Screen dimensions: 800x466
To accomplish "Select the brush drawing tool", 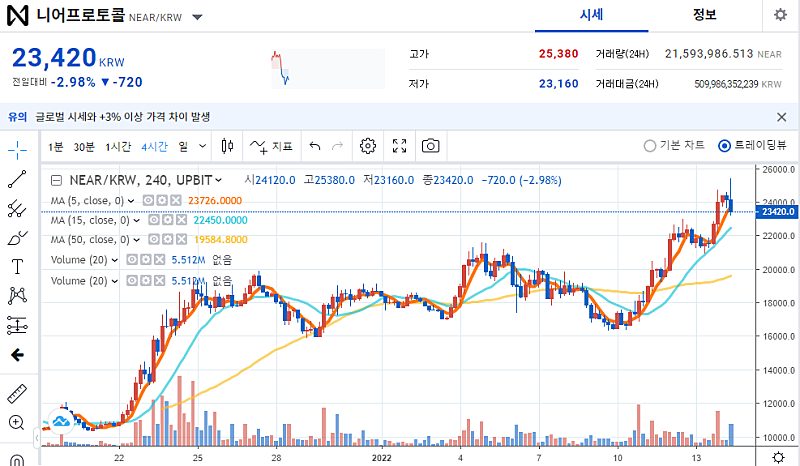I will 17,237.
